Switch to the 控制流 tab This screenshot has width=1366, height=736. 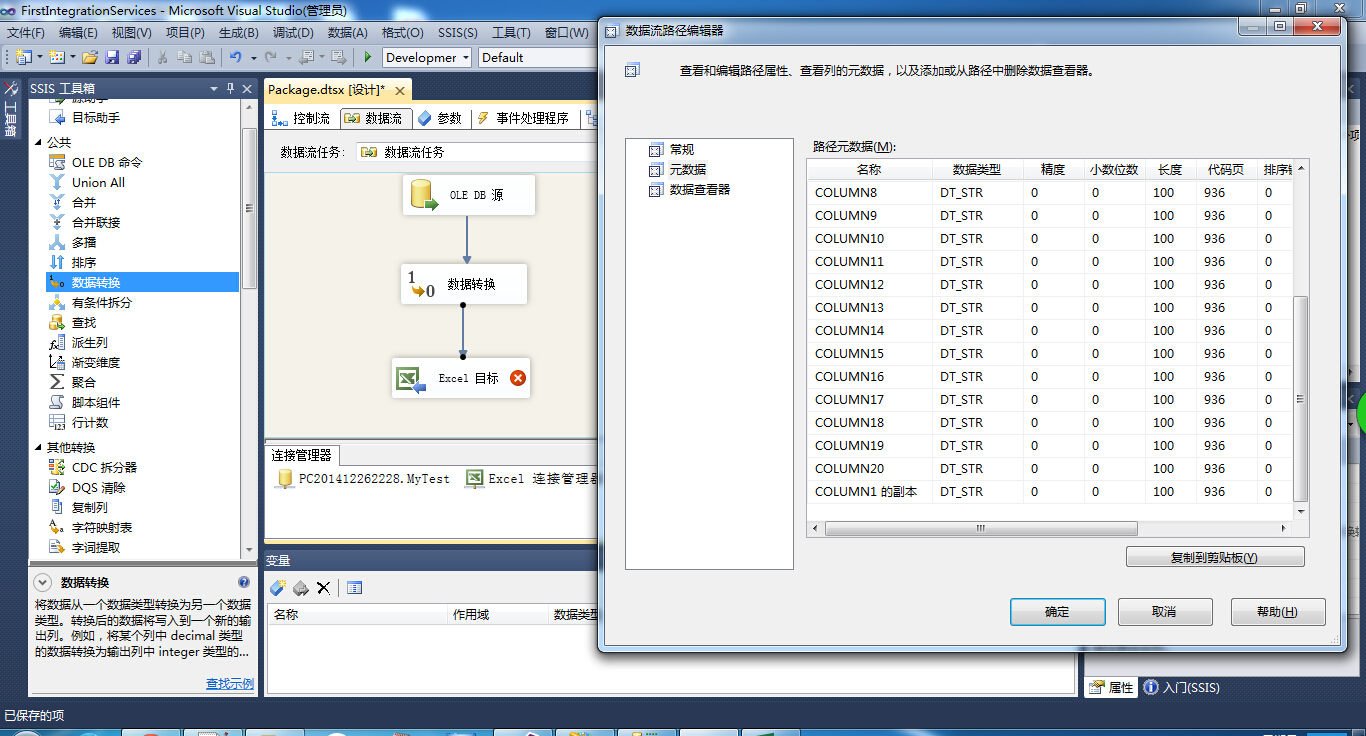(302, 118)
